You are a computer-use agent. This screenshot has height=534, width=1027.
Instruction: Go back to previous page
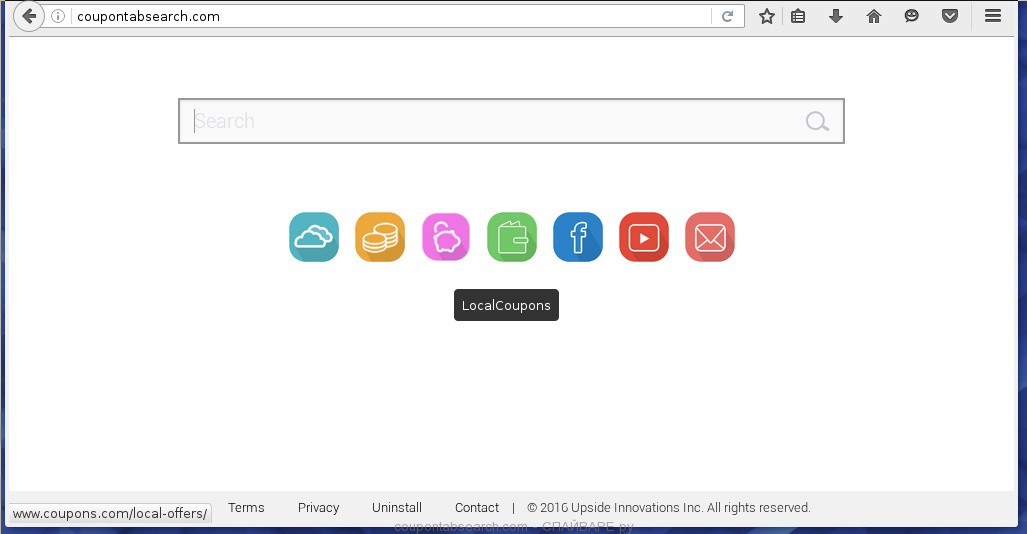coord(29,16)
